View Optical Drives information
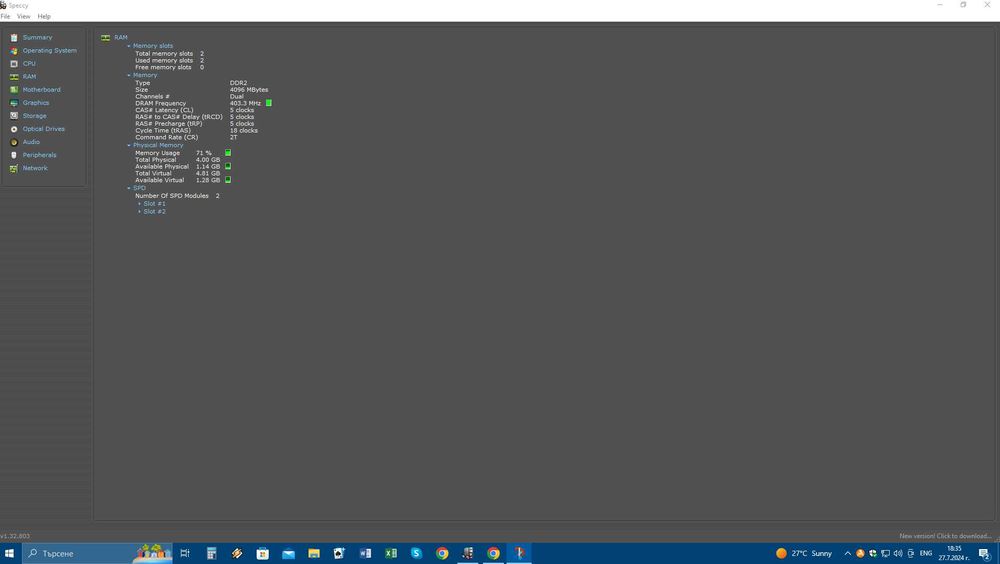Screen dimensions: 1000x564 [43, 129]
